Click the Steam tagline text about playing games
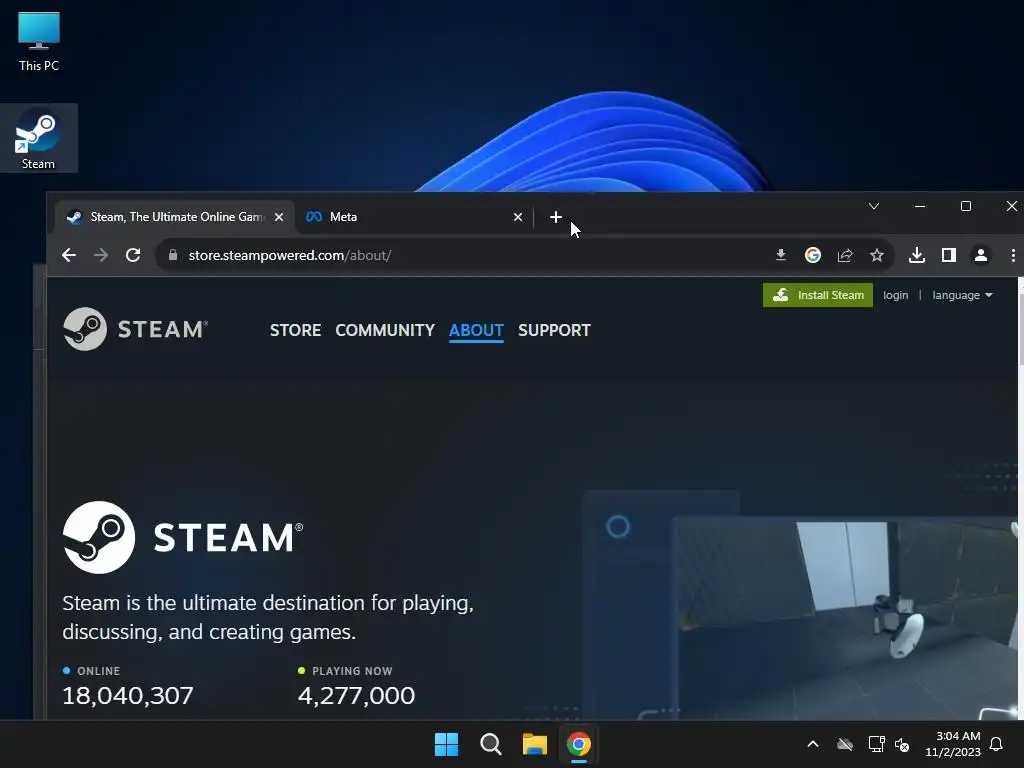This screenshot has height=768, width=1024. 268,617
